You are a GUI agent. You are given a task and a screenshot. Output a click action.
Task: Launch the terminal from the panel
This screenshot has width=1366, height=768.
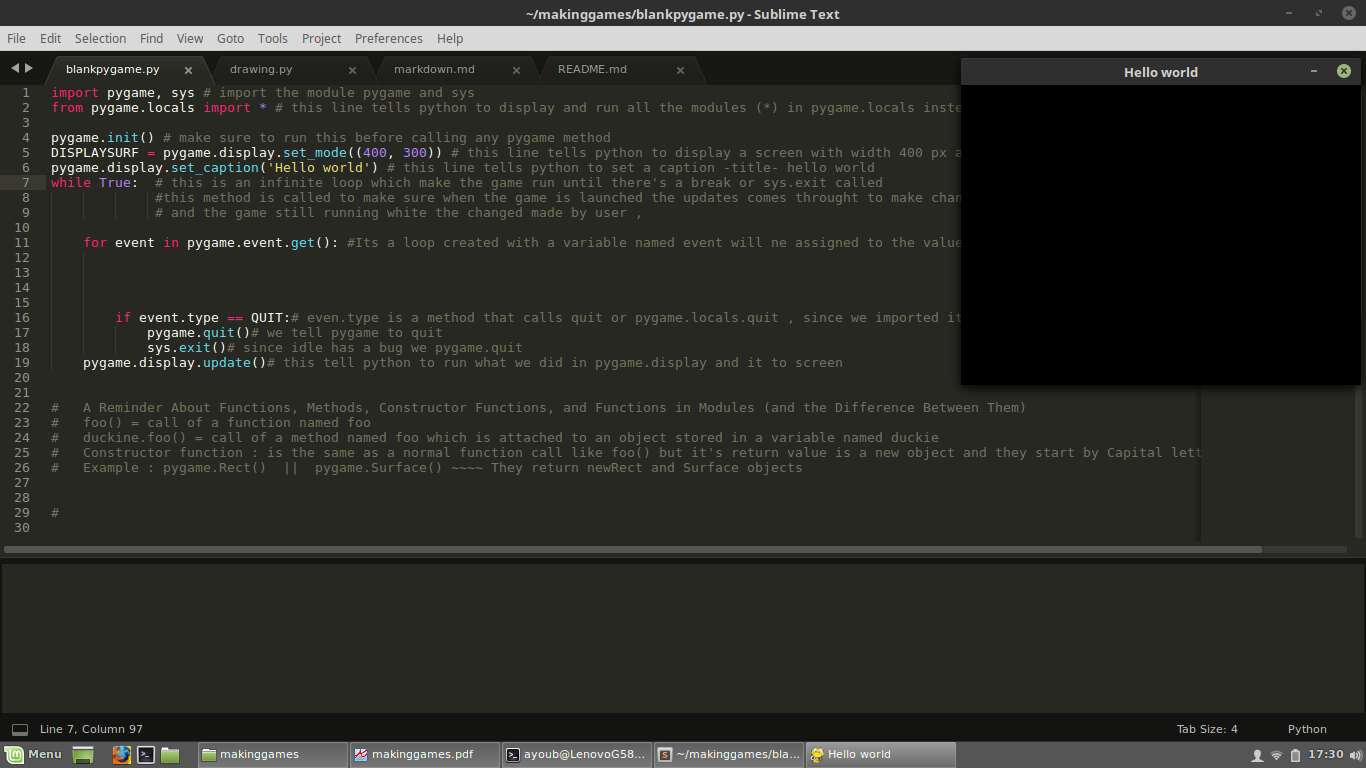pyautogui.click(x=146, y=755)
